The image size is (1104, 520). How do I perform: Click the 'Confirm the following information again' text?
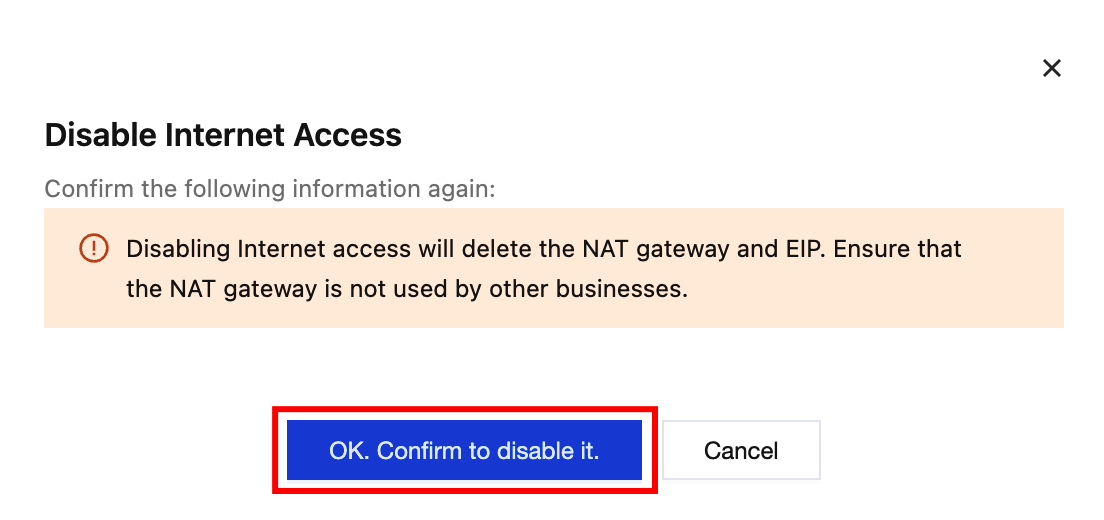click(270, 188)
